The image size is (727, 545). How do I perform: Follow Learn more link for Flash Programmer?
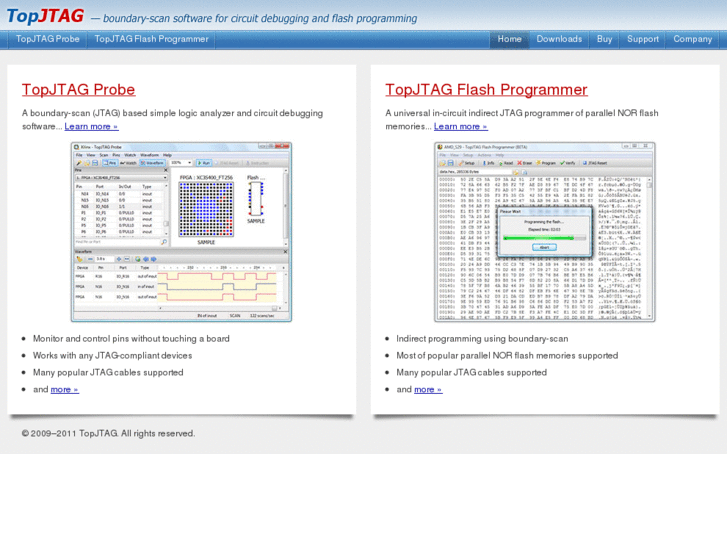pos(460,127)
